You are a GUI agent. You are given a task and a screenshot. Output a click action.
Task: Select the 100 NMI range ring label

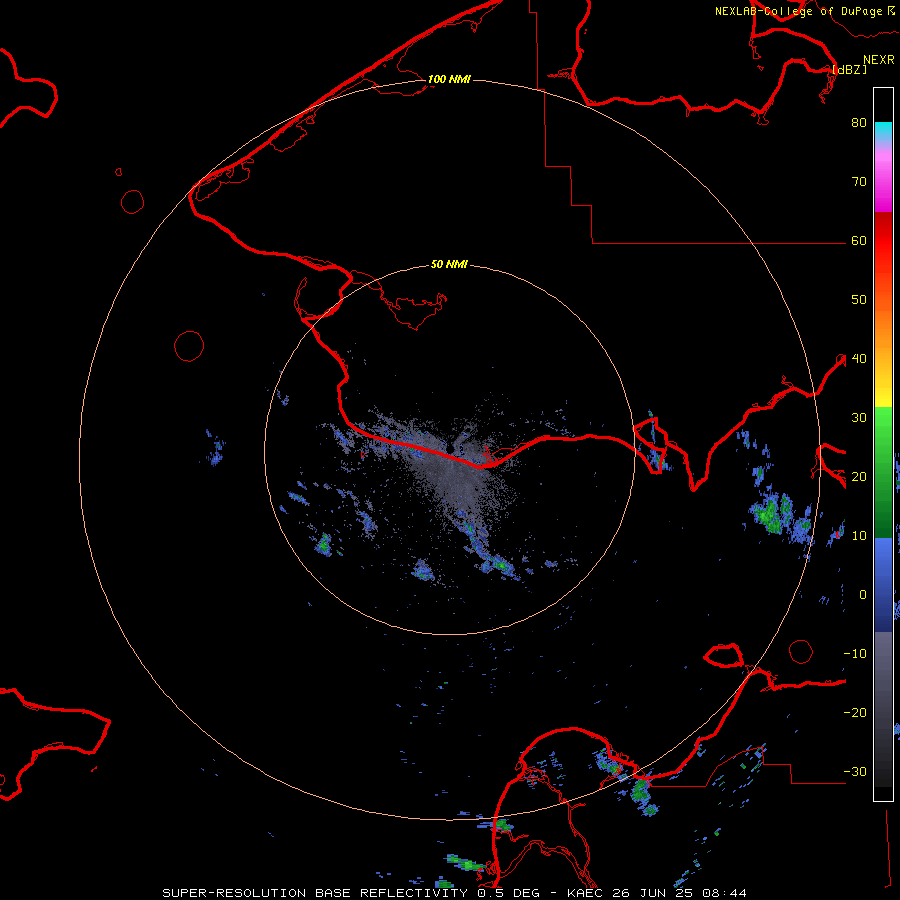pos(449,79)
